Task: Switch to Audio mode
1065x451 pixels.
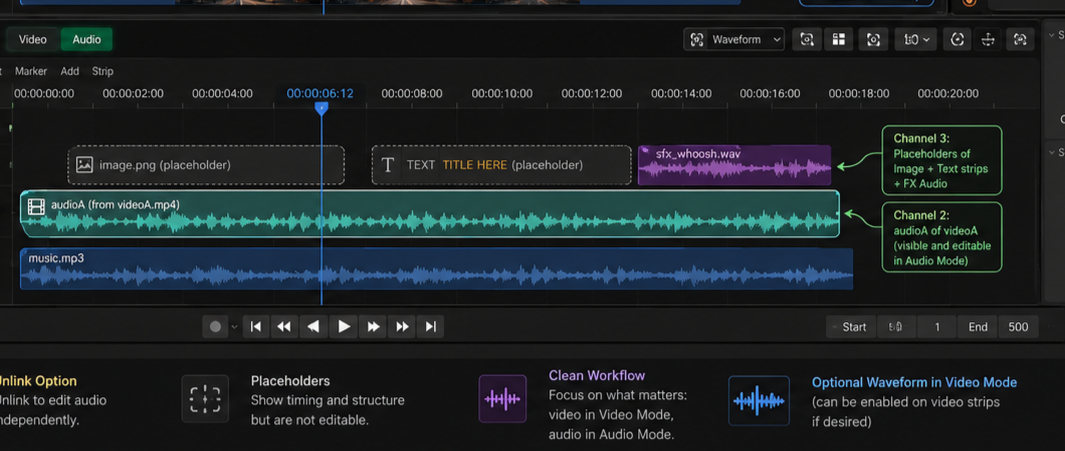Action: point(87,39)
